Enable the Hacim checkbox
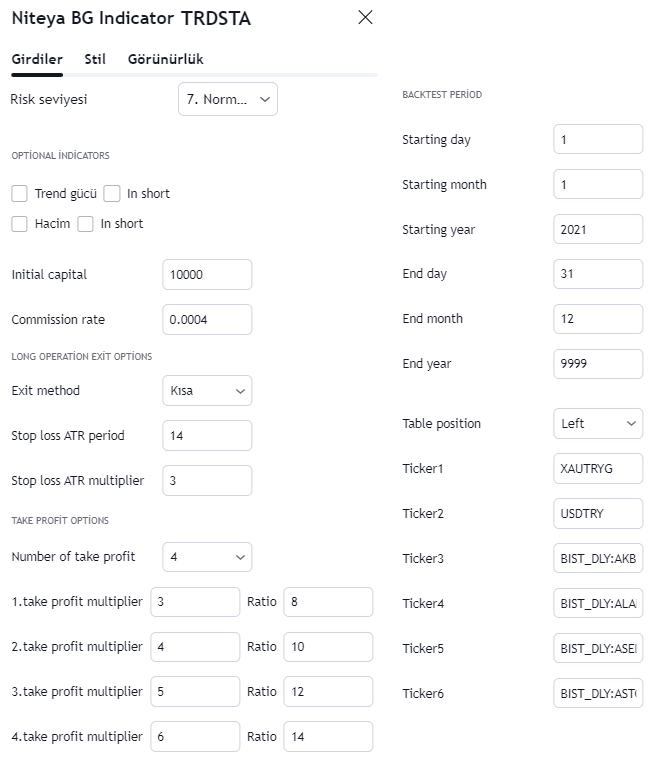The height and width of the screenshot is (764, 658). pos(19,224)
